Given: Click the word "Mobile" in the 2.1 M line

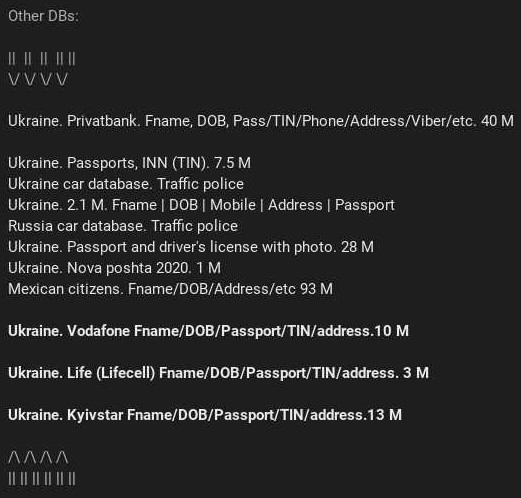Looking at the screenshot, I should click(233, 205).
